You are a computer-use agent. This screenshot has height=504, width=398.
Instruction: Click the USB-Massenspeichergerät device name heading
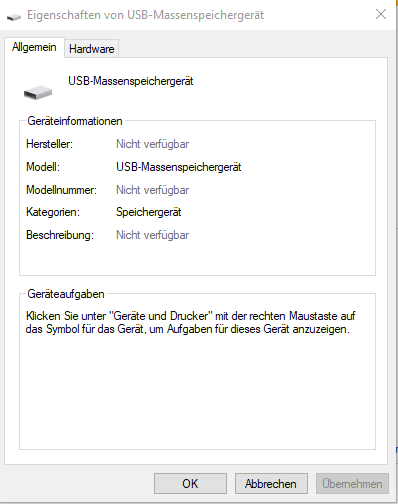pyautogui.click(x=131, y=81)
